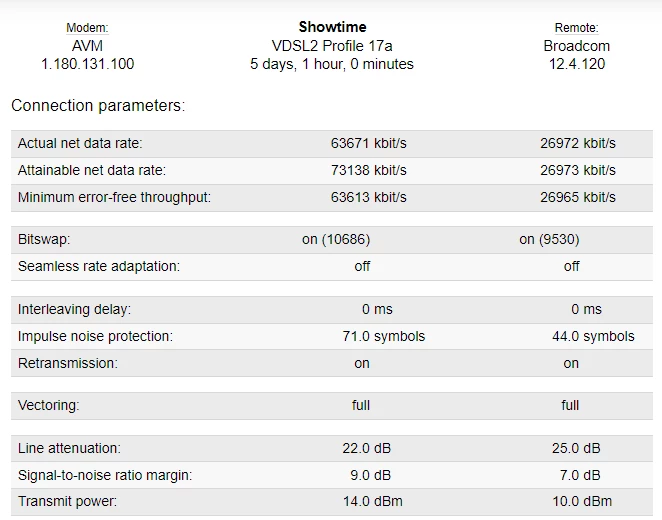Click the 9.0 dB margin value
The image size is (662, 520).
pyautogui.click(x=369, y=475)
